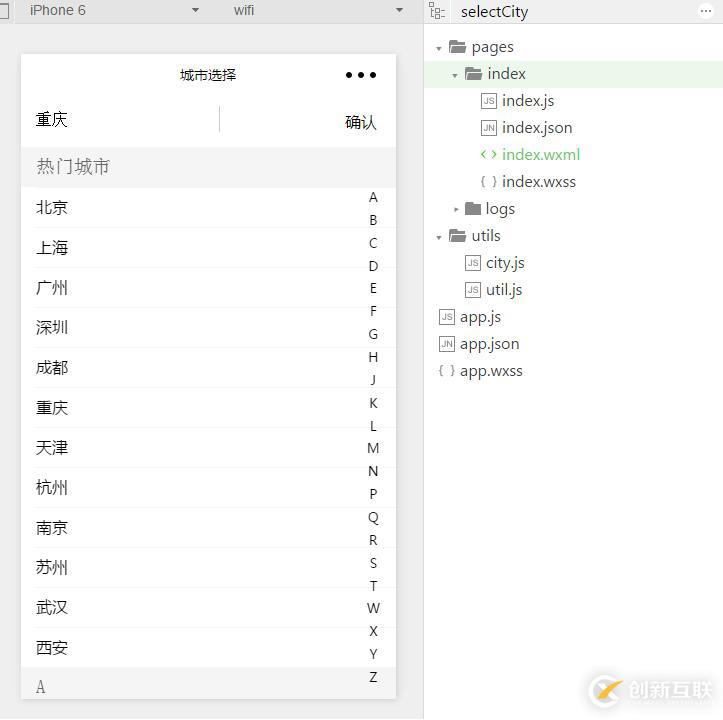
Task: Jump to letter M in alphabet index
Action: tap(373, 448)
